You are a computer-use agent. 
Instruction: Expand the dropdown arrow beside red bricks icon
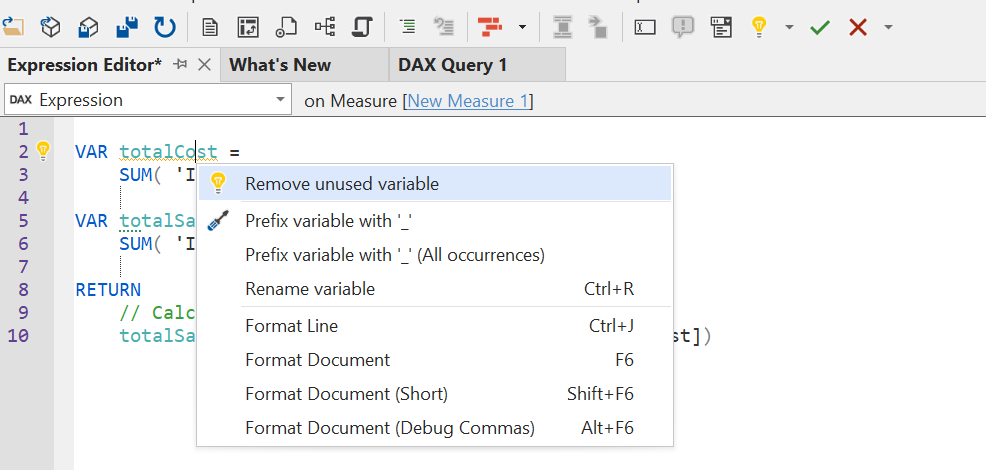tap(522, 27)
